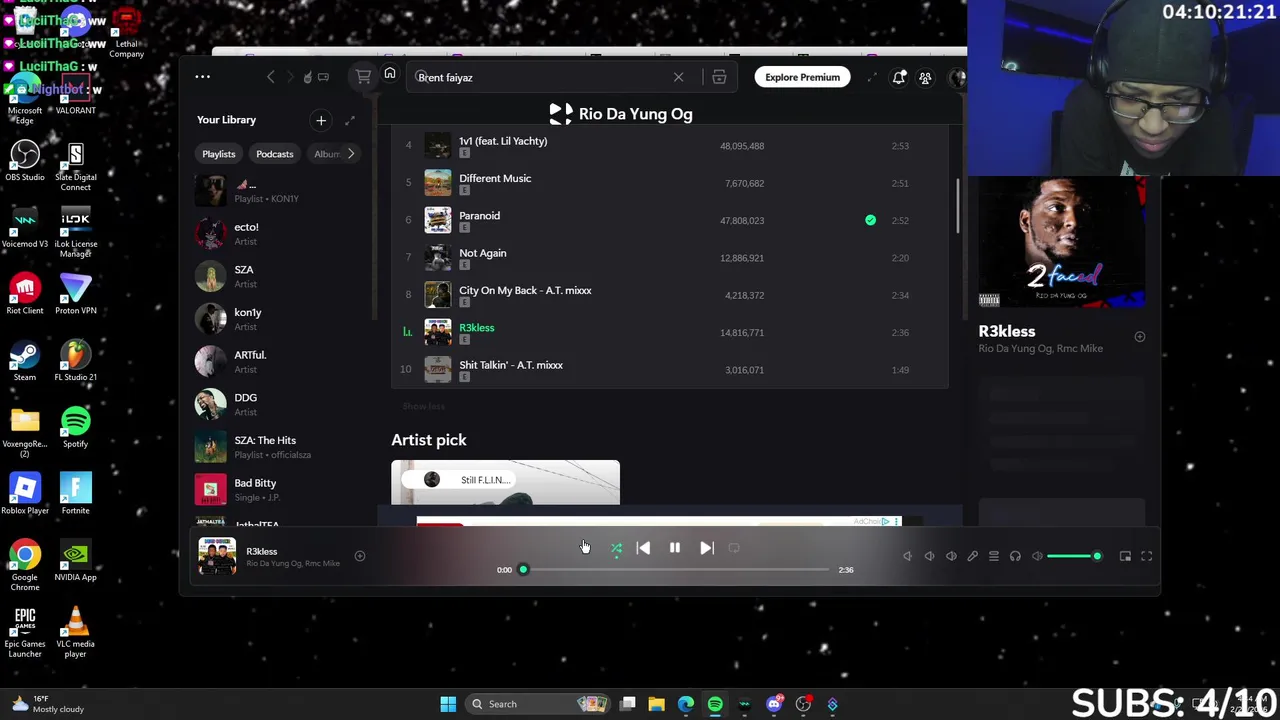Open the R3kless title in now playing panel
This screenshot has width=1280, height=720.
tap(1007, 331)
